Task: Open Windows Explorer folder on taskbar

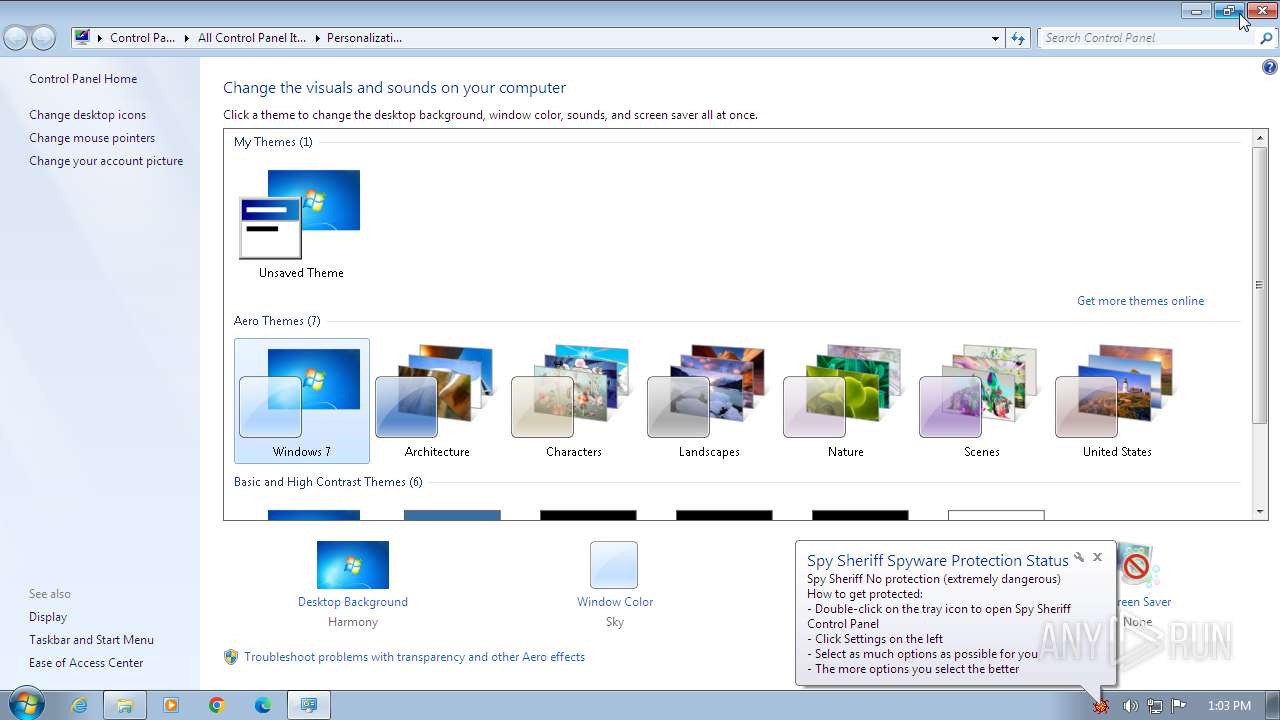Action: click(125, 705)
